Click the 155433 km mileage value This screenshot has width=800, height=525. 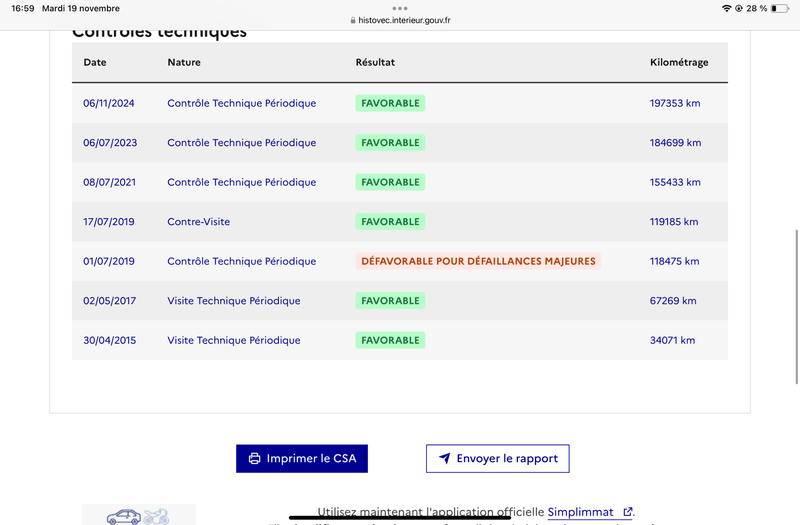674,182
